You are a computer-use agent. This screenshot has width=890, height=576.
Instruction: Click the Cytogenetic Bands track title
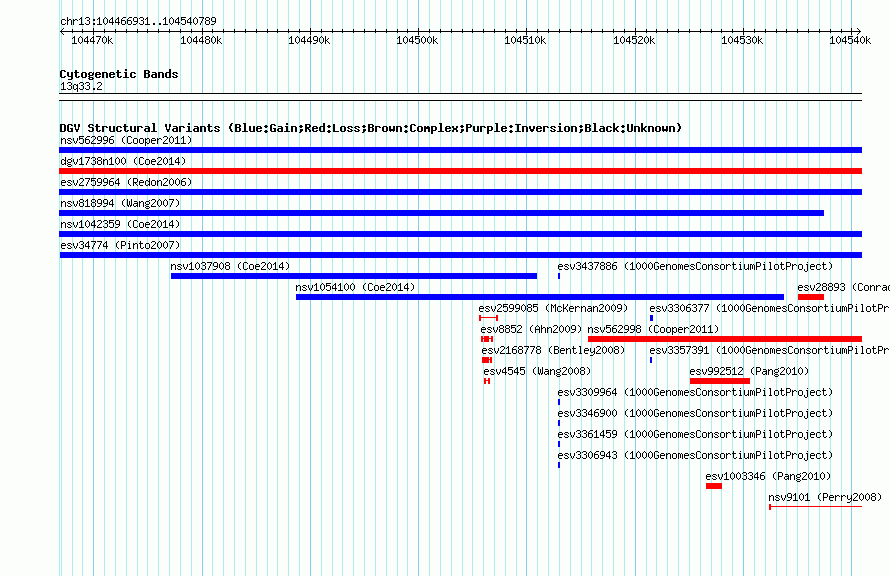(x=119, y=74)
